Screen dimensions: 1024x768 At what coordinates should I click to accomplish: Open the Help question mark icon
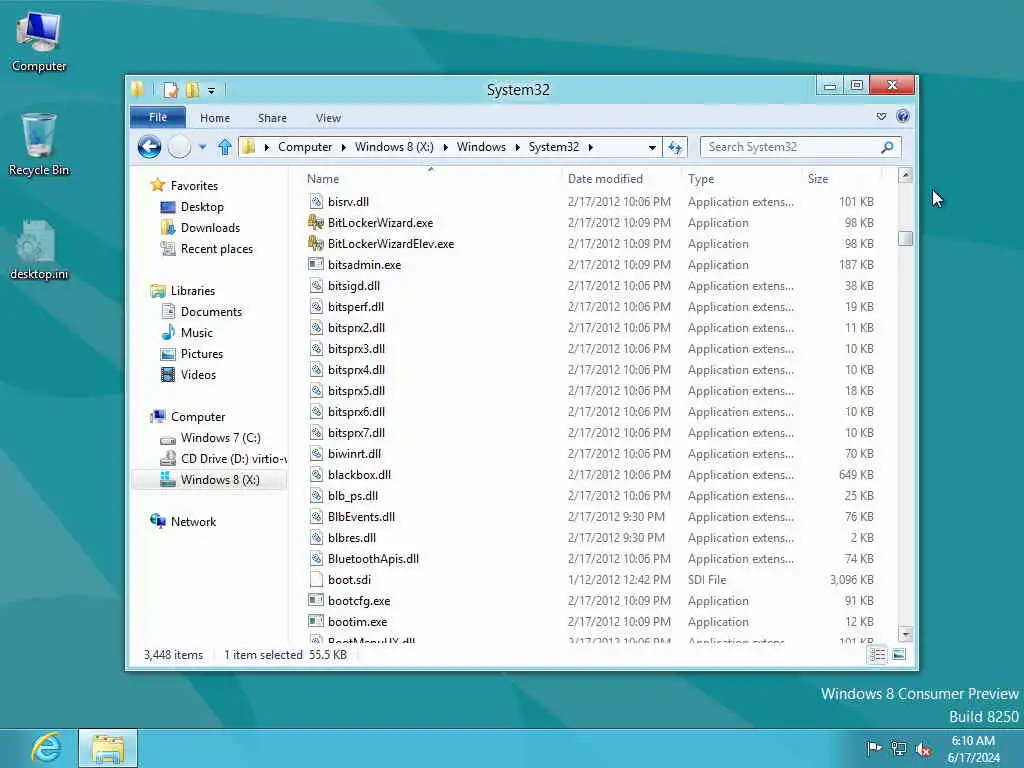[x=903, y=116]
